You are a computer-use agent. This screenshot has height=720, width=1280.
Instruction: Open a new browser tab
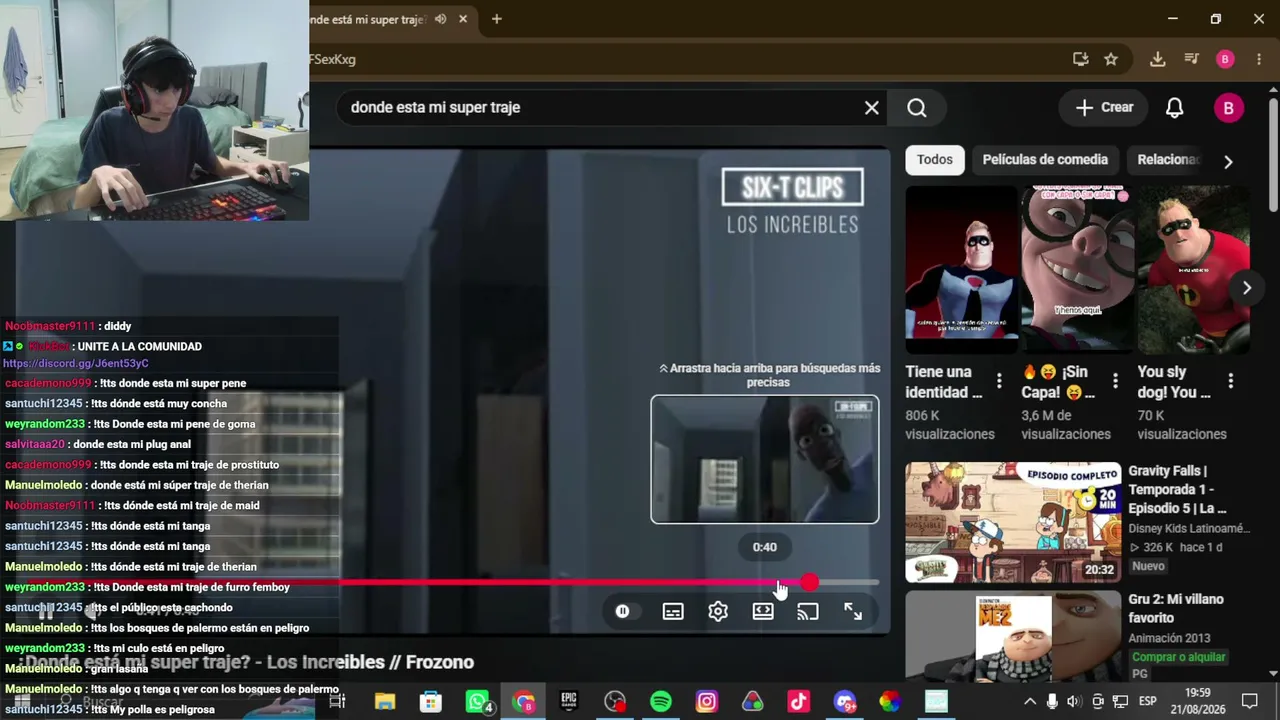pos(496,19)
